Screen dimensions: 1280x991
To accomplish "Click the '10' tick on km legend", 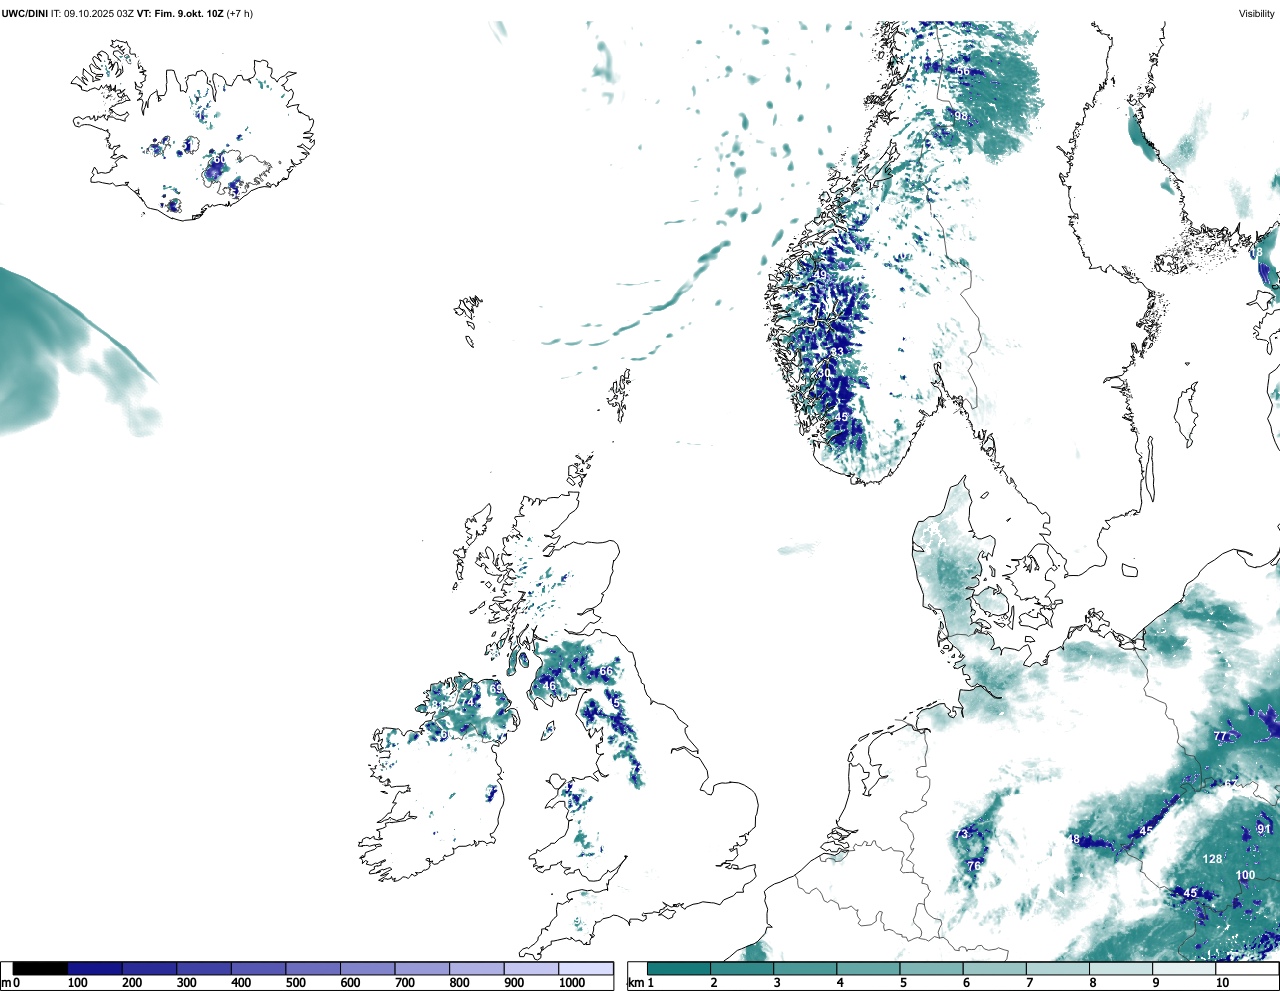I will pyautogui.click(x=1222, y=983).
